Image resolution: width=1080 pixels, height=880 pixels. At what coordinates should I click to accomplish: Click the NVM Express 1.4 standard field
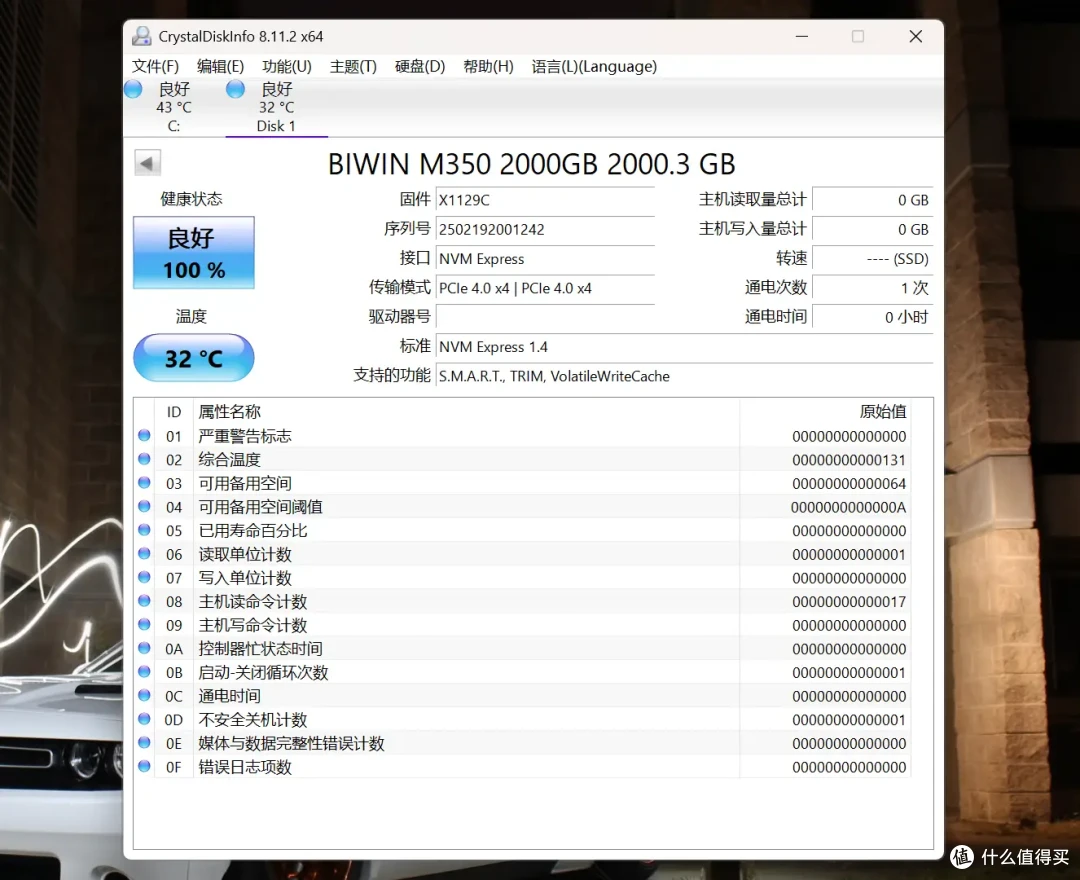tap(684, 347)
